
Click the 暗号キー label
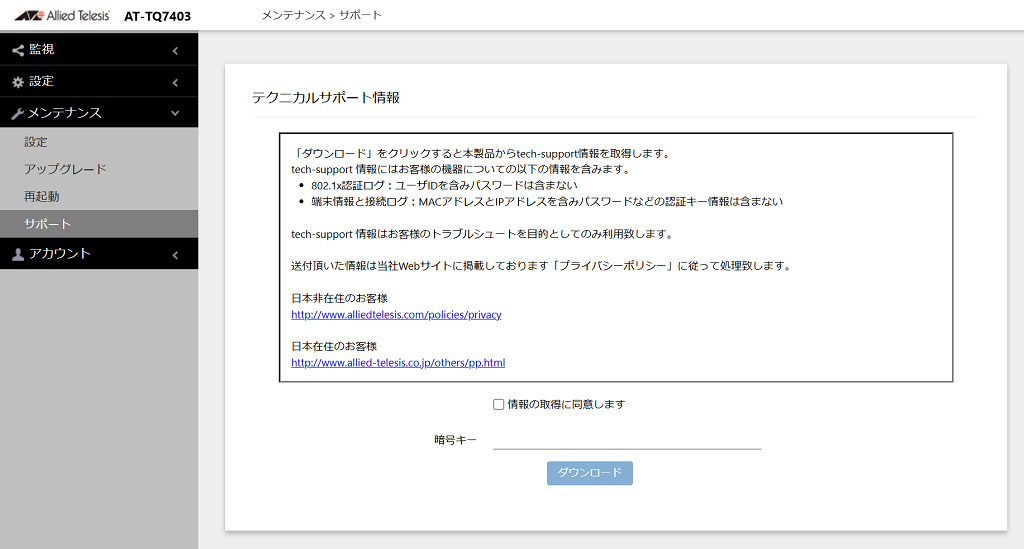pos(455,440)
